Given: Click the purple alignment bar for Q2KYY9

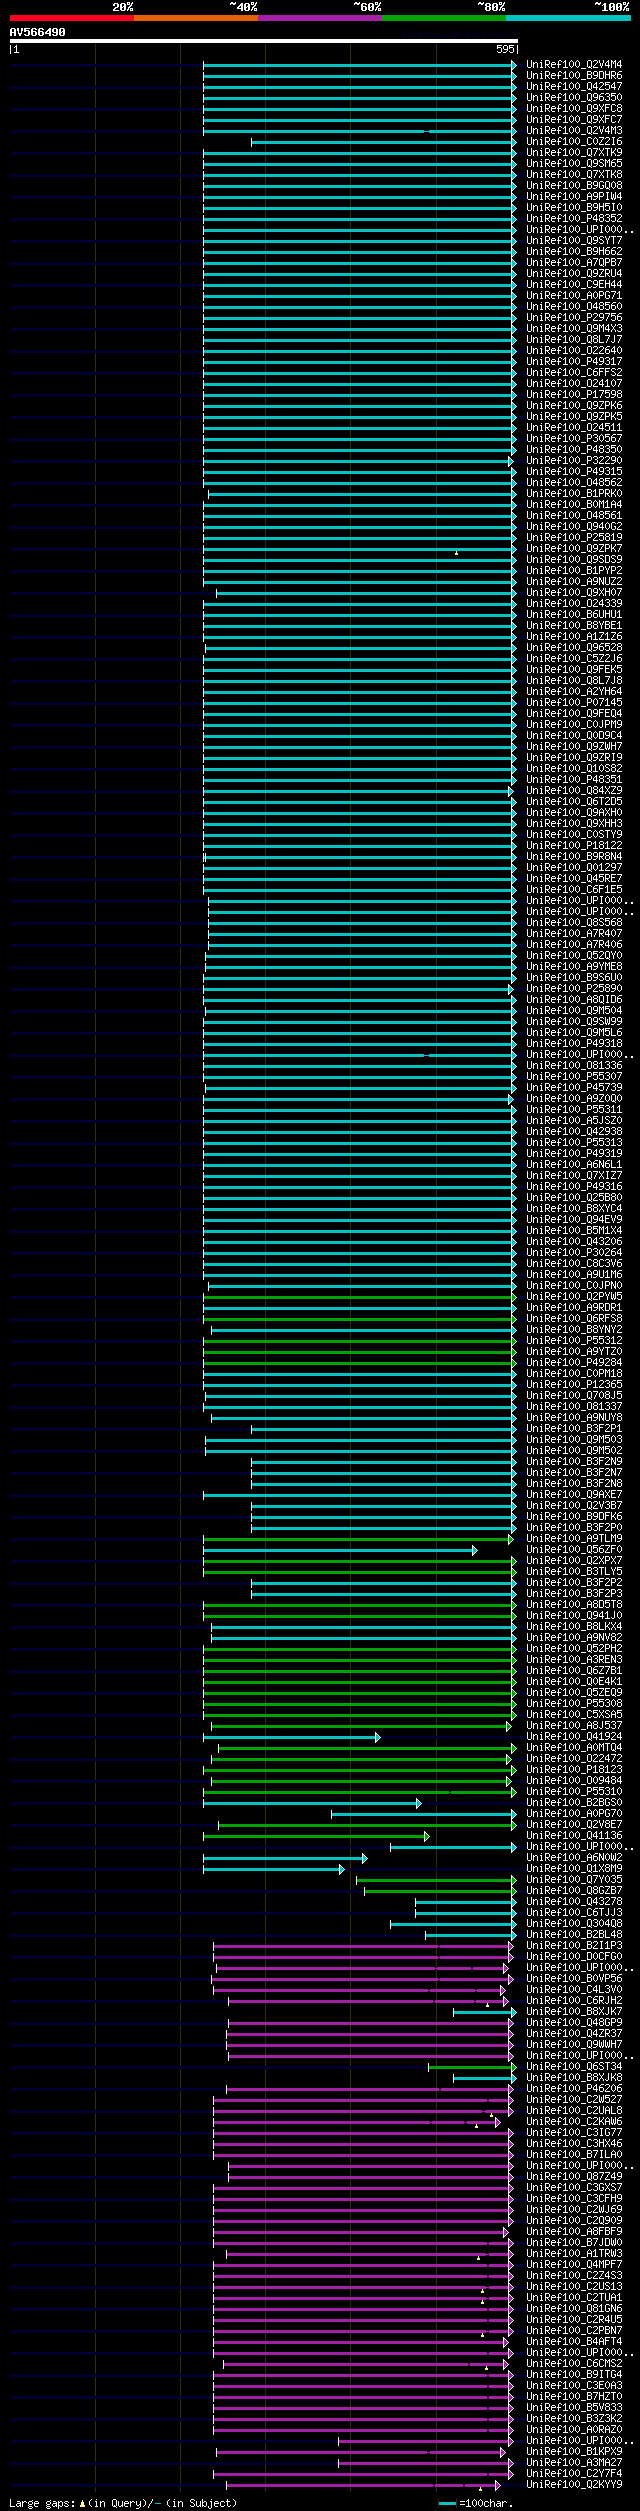Looking at the screenshot, I should tap(363, 2485).
